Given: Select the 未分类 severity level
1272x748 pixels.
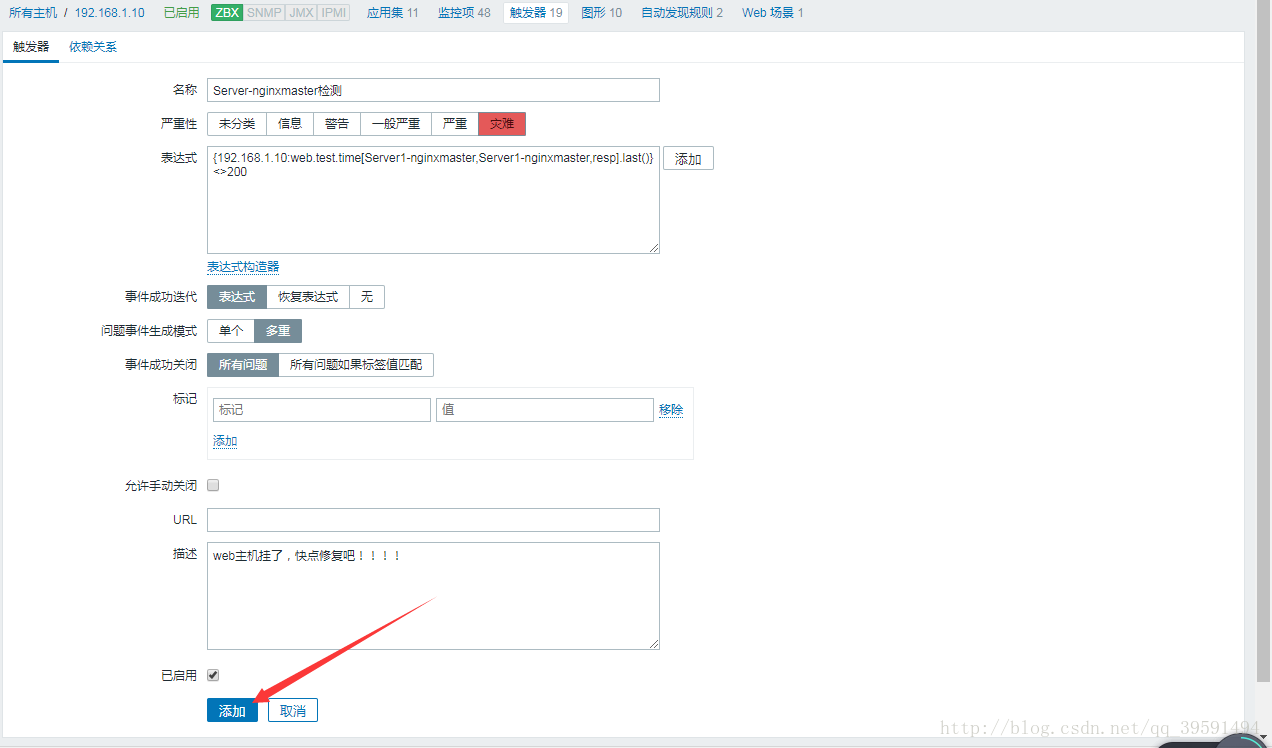Looking at the screenshot, I should [236, 123].
